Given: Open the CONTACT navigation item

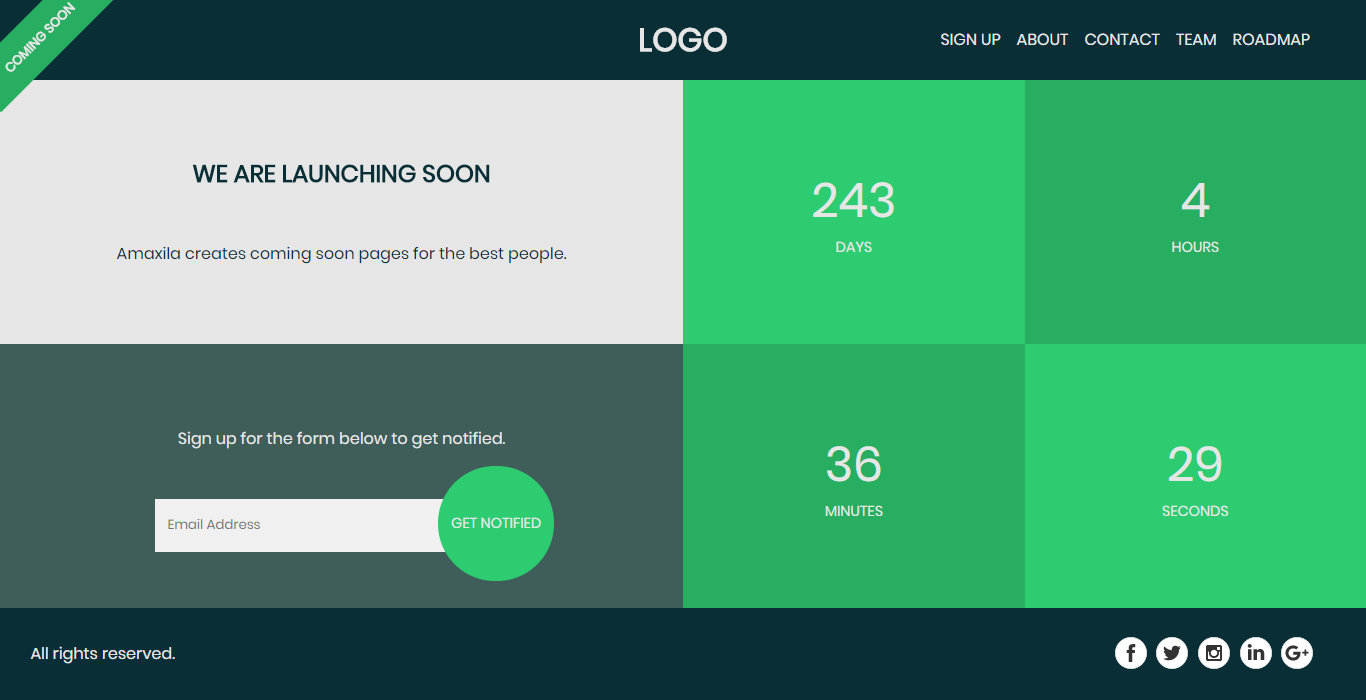Looking at the screenshot, I should coord(1122,39).
